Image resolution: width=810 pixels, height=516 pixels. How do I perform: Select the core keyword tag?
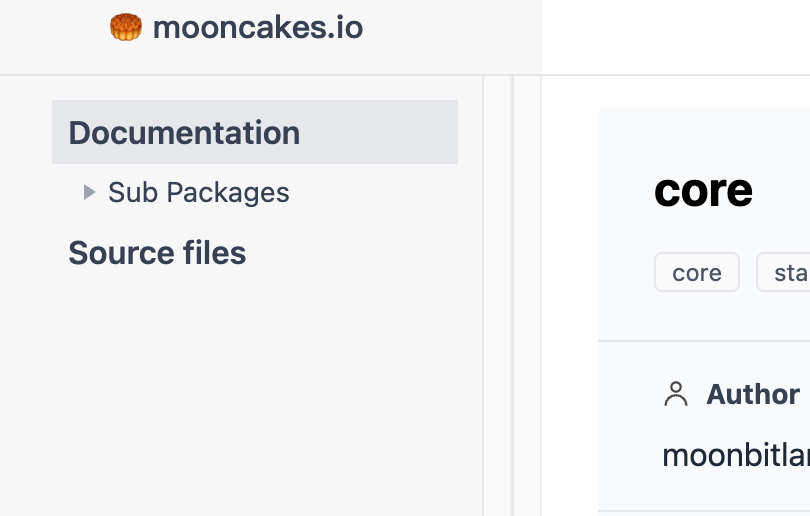697,272
